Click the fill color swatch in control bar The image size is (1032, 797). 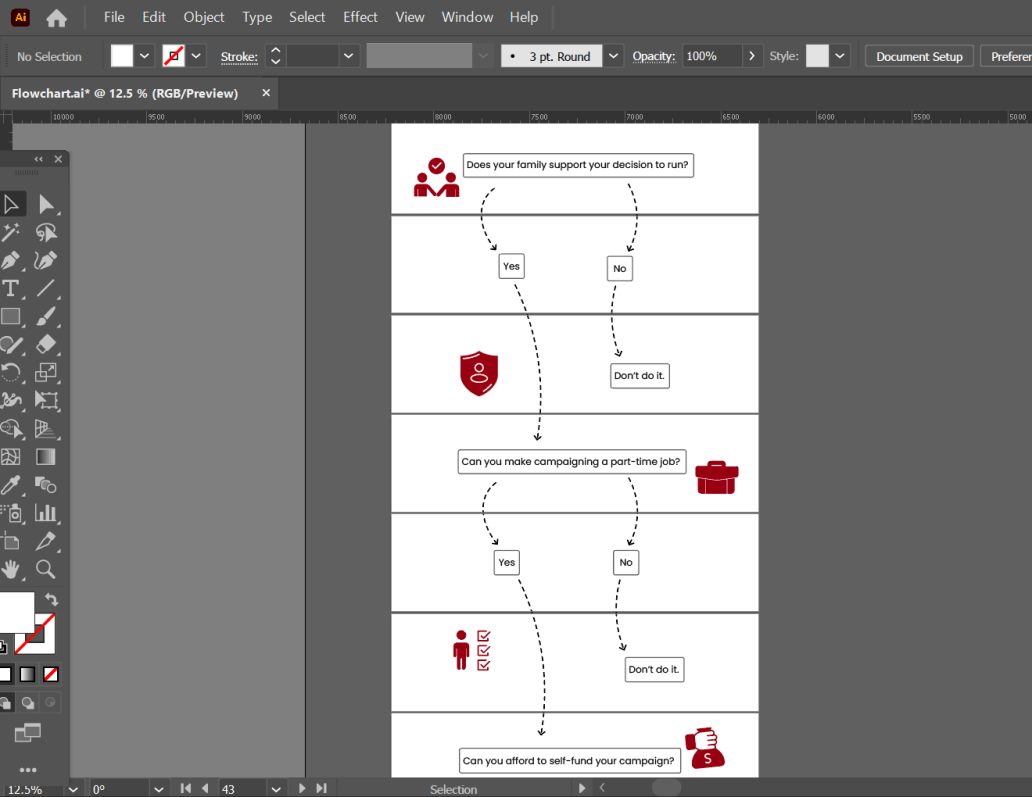pyautogui.click(x=122, y=56)
